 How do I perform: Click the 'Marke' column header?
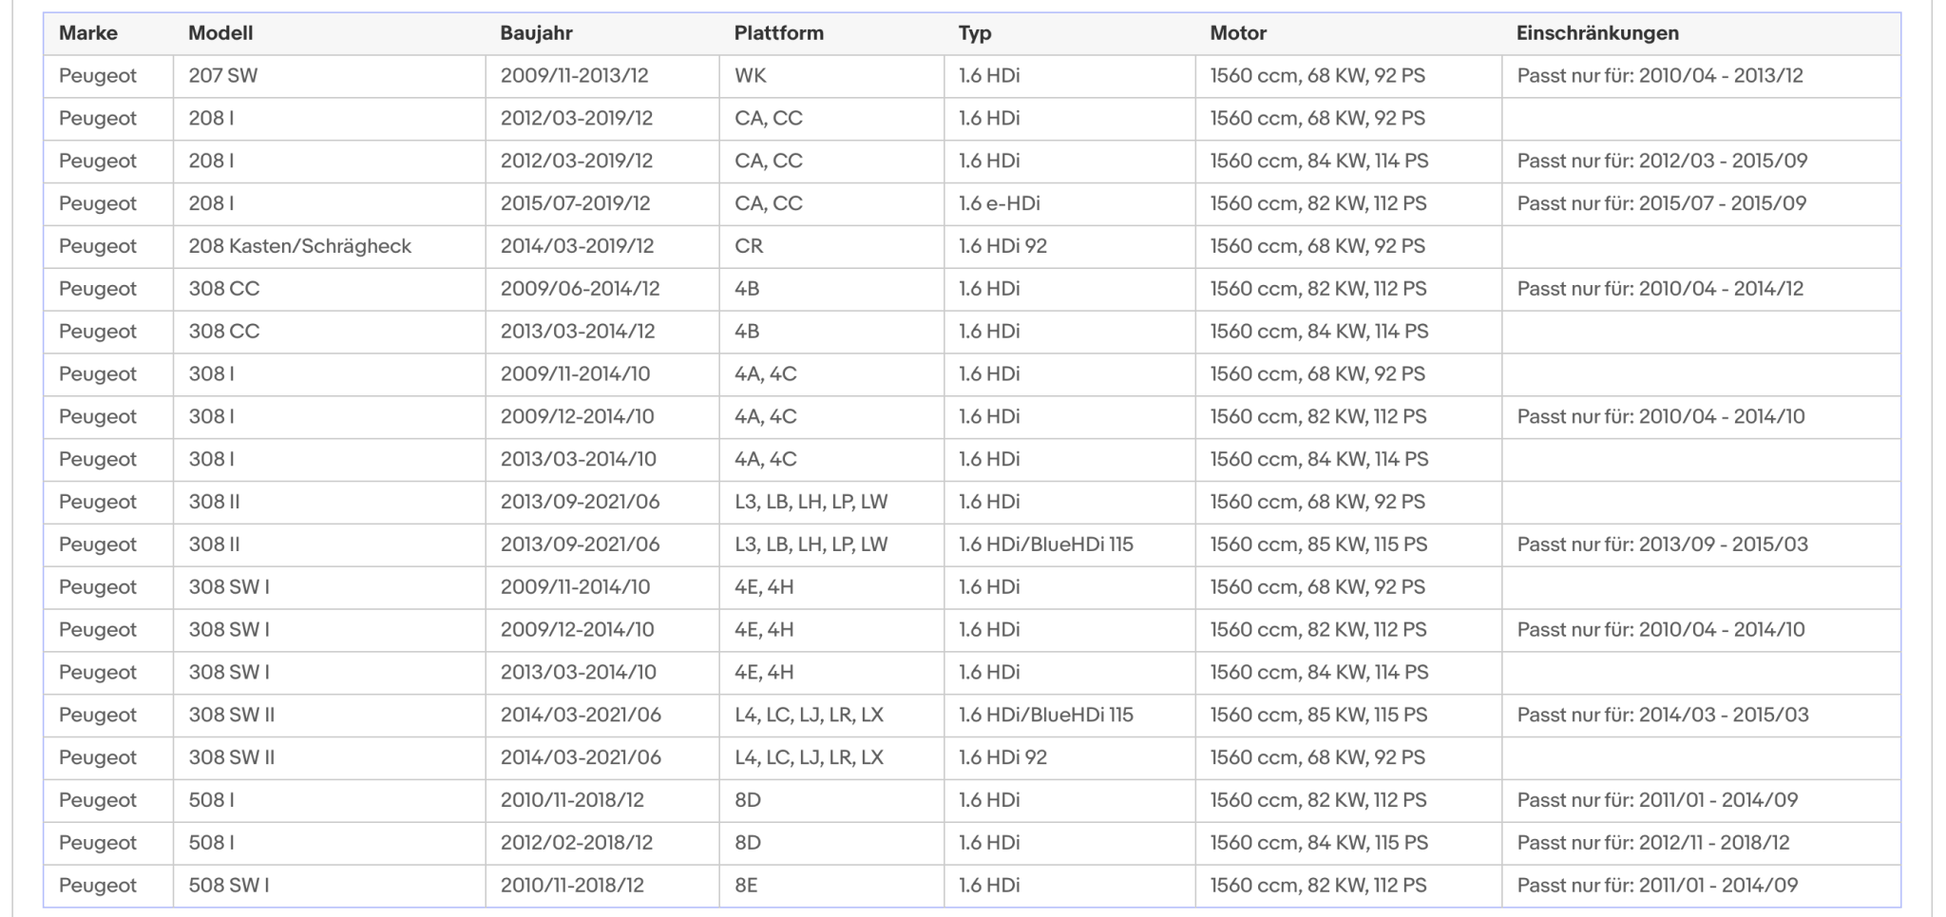tap(88, 33)
